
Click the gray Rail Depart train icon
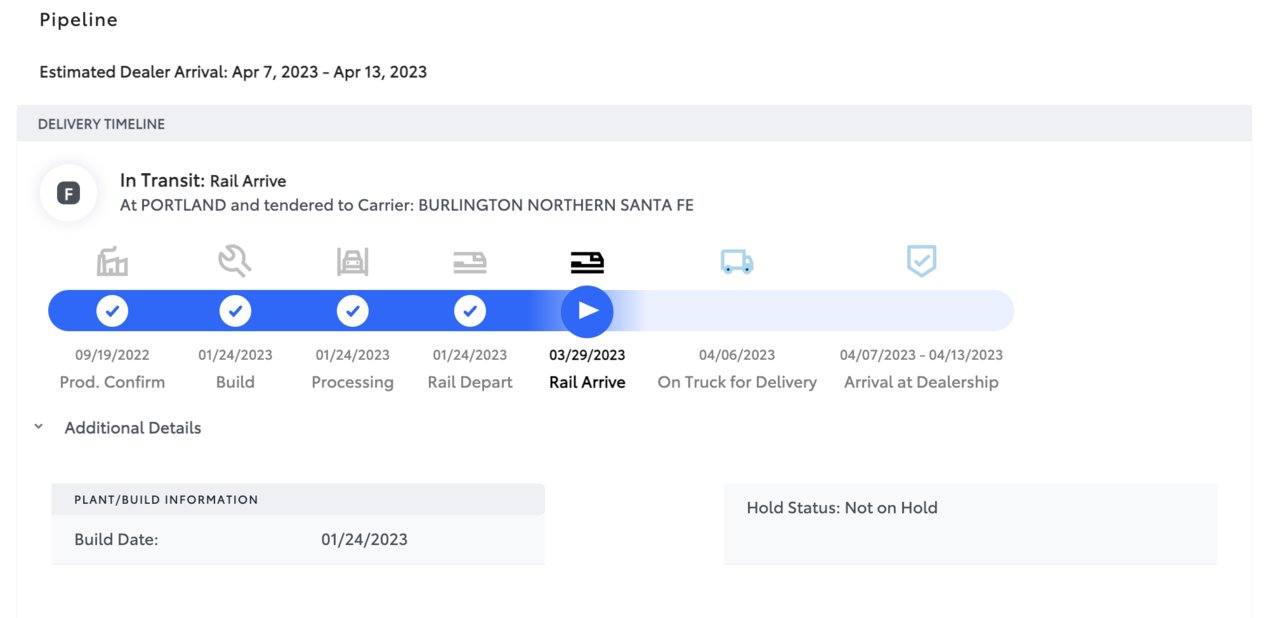coord(470,262)
